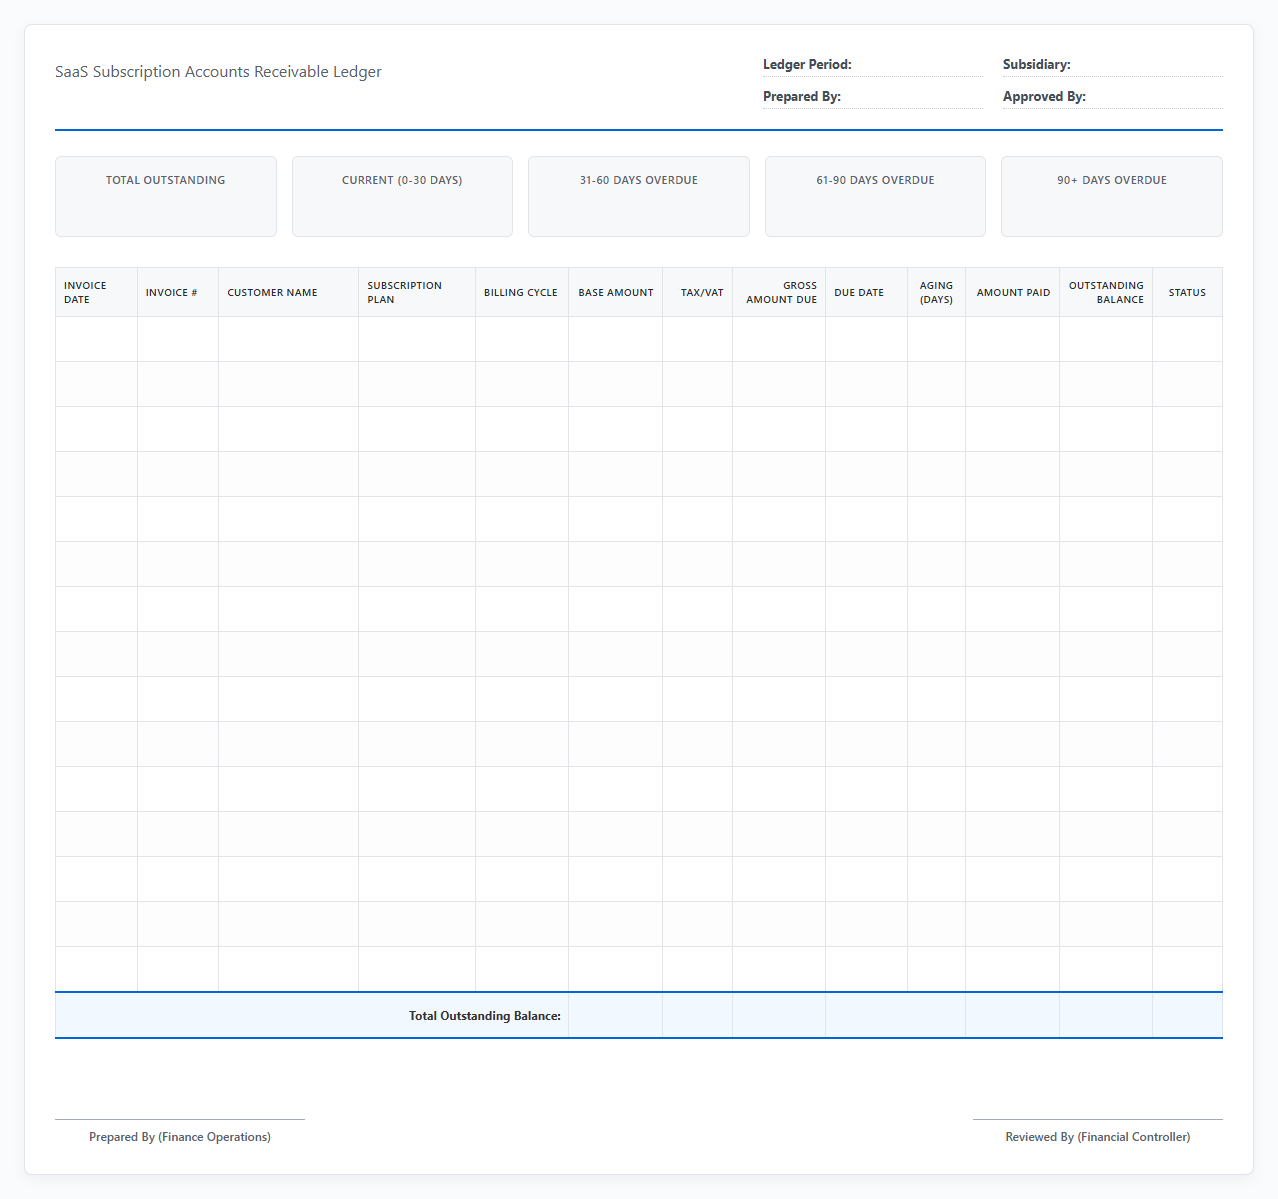Click the Outstanding Balance column header

tap(1106, 292)
